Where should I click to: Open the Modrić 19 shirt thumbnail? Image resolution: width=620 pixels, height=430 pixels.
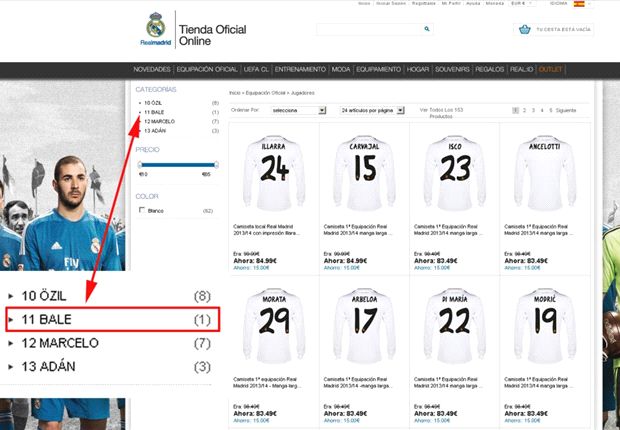point(545,326)
